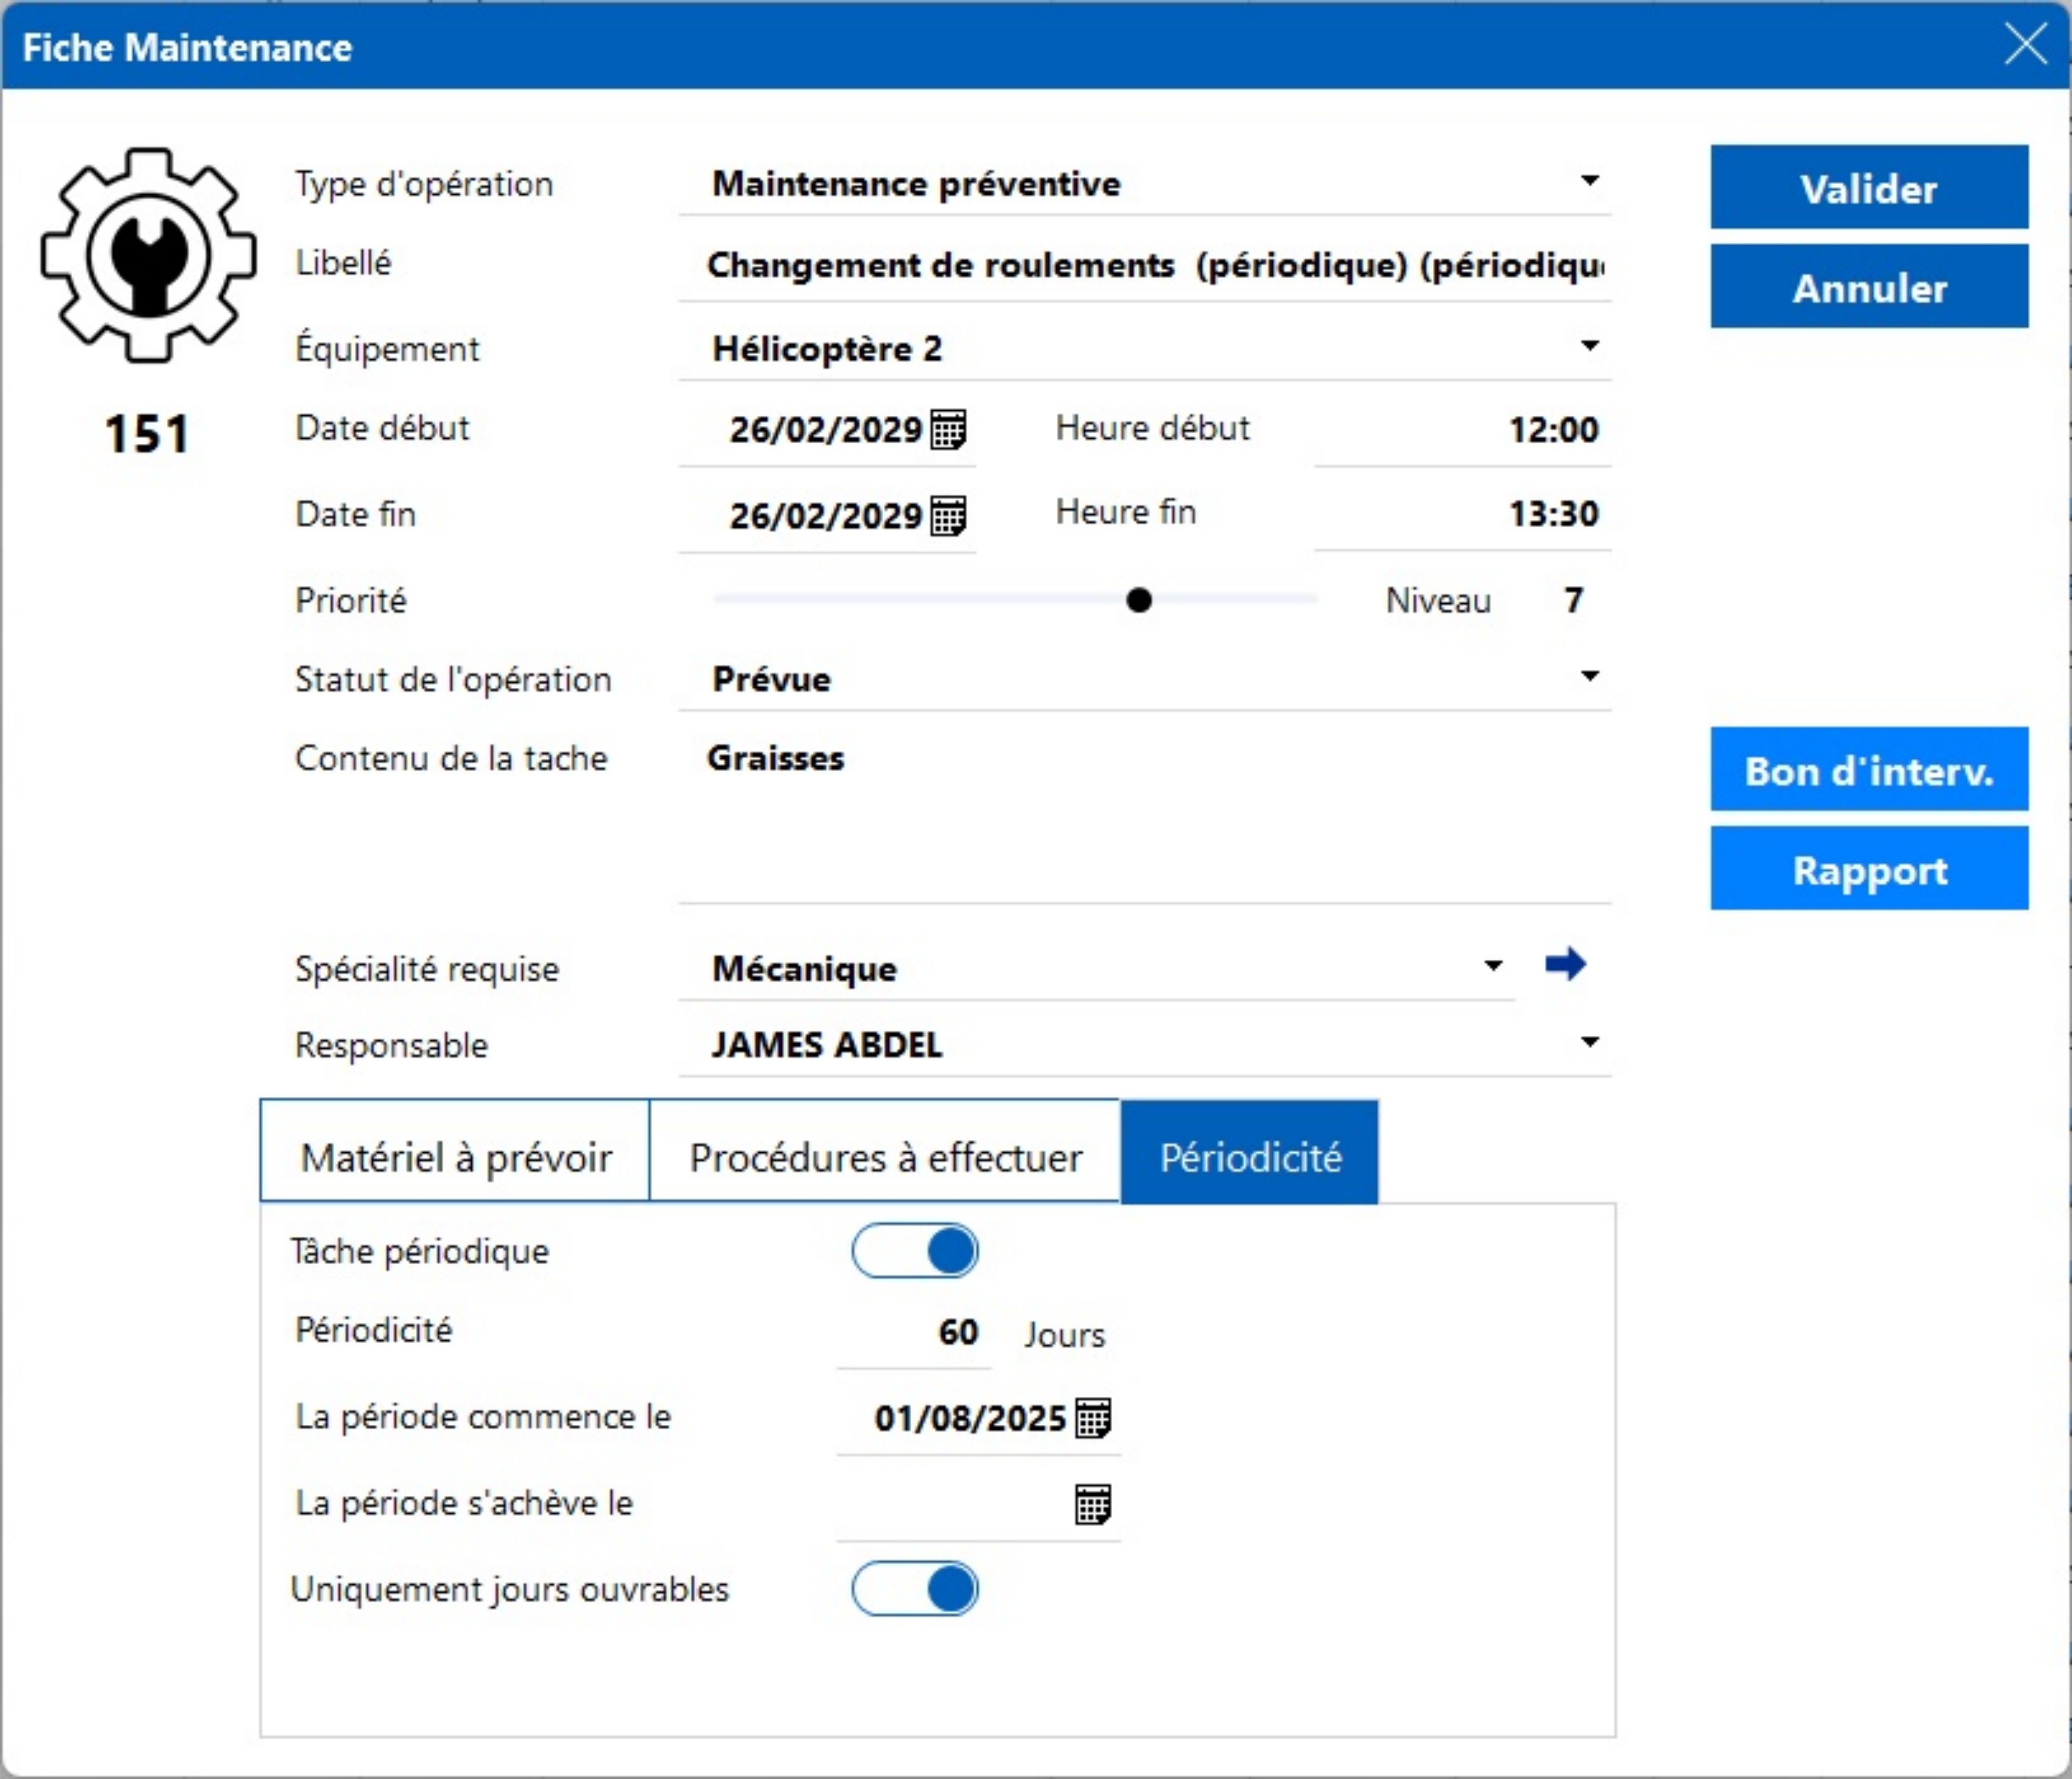Viewport: 2072px width, 1779px height.
Task: Click the Rapport button
Action: (1868, 869)
